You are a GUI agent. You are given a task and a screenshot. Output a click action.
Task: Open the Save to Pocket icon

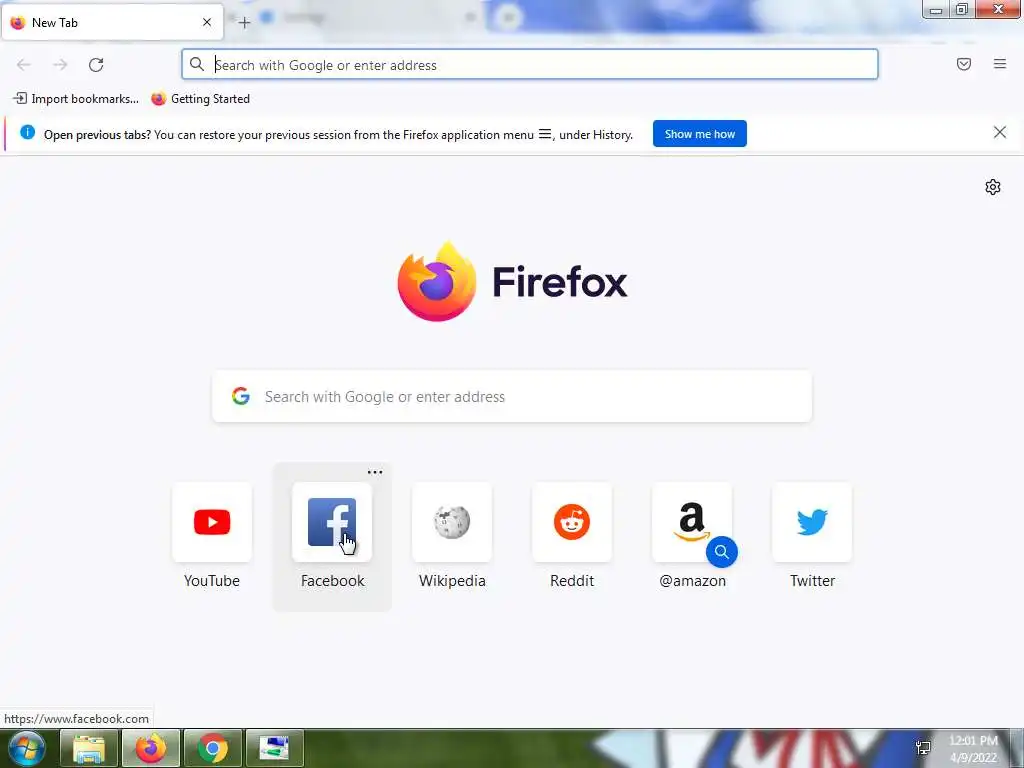[964, 64]
